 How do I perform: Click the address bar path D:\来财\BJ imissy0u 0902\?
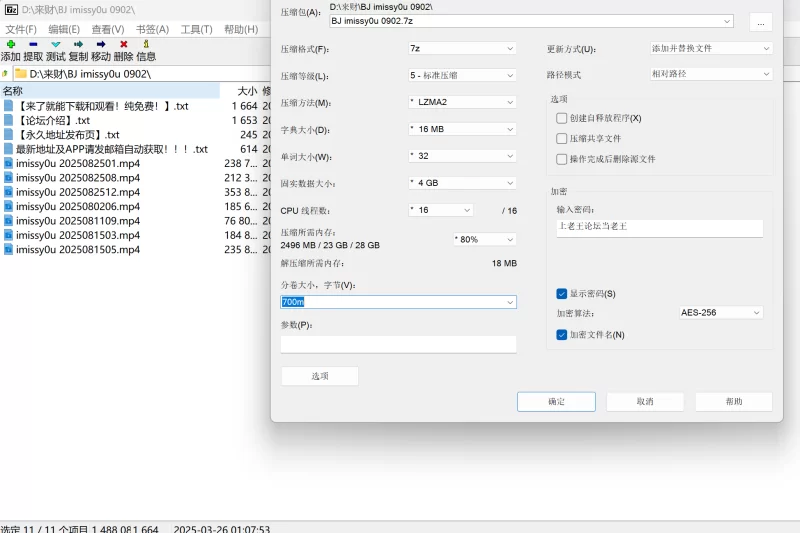coord(90,74)
